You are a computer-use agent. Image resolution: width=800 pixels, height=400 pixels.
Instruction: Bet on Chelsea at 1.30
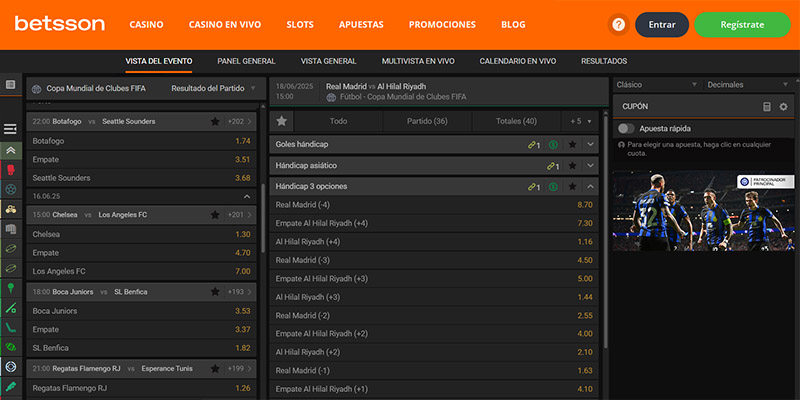[x=141, y=235]
